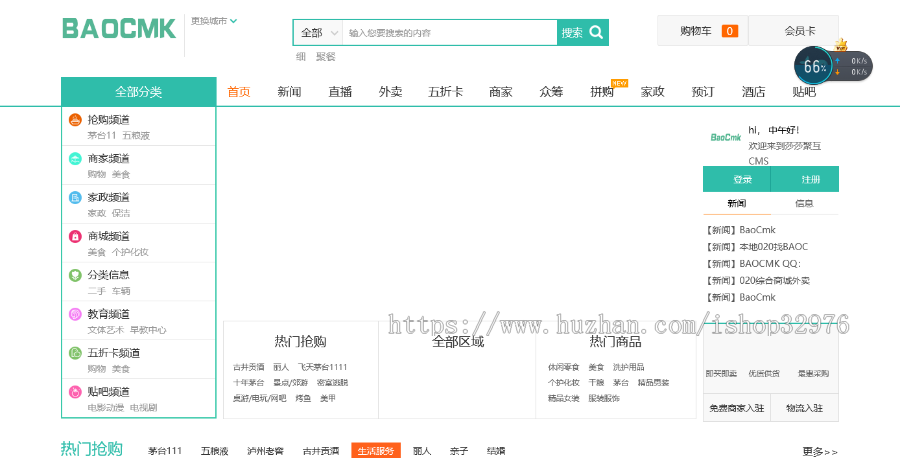900x460 pixels.
Task: Open the 众筹 nav item
Action: (x=551, y=92)
